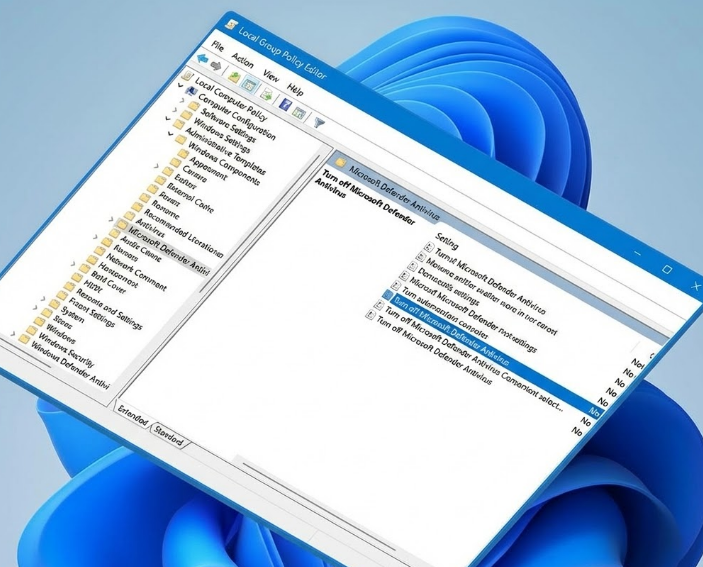Viewport: 703px width, 567px height.
Task: Click the Local Group Policy Editor title bar icon
Action: tap(232, 24)
